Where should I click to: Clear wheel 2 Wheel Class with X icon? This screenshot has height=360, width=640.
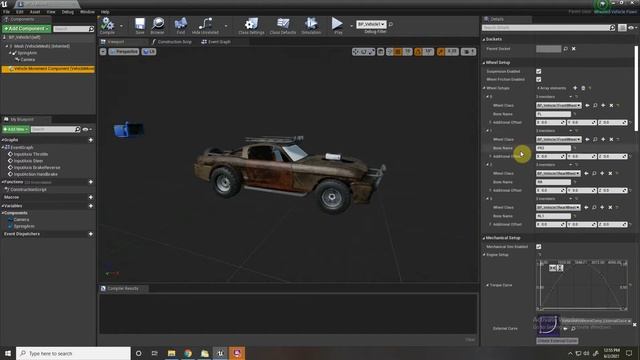coord(611,173)
